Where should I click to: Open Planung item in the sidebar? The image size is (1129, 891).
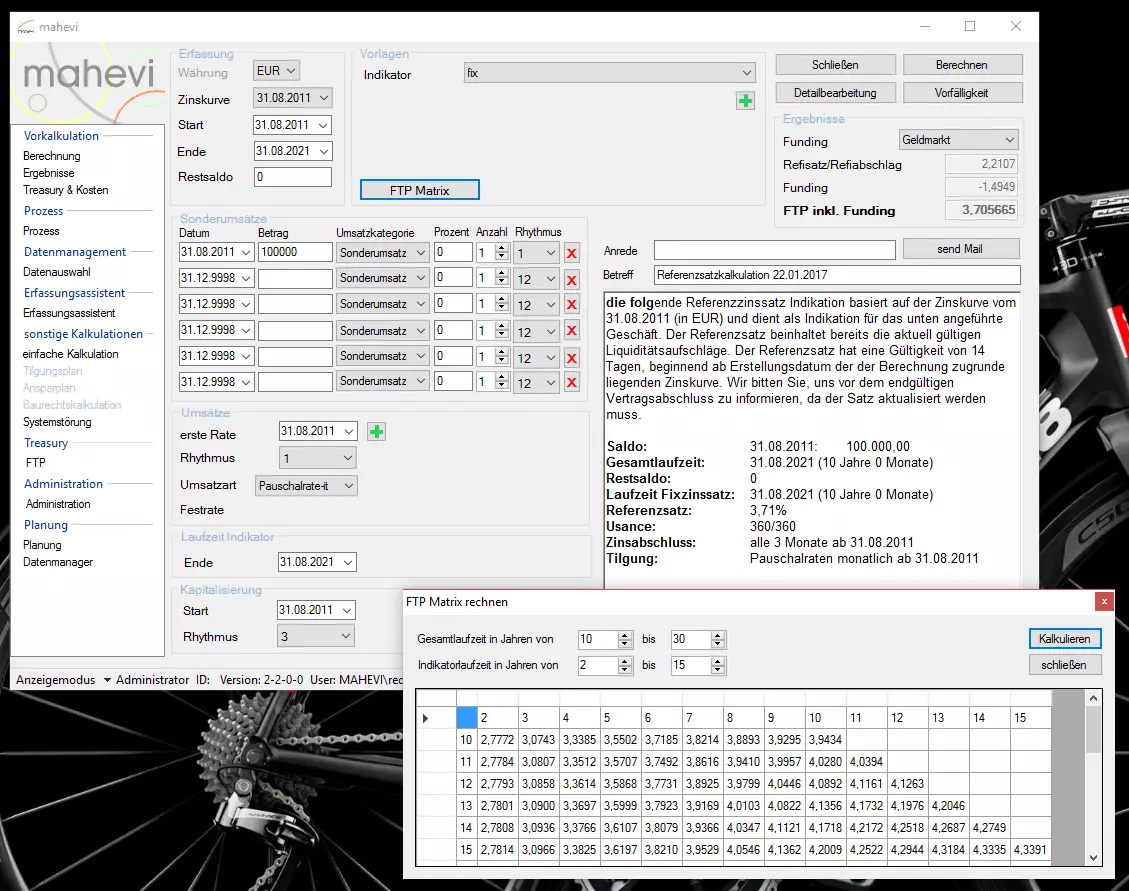coord(42,545)
